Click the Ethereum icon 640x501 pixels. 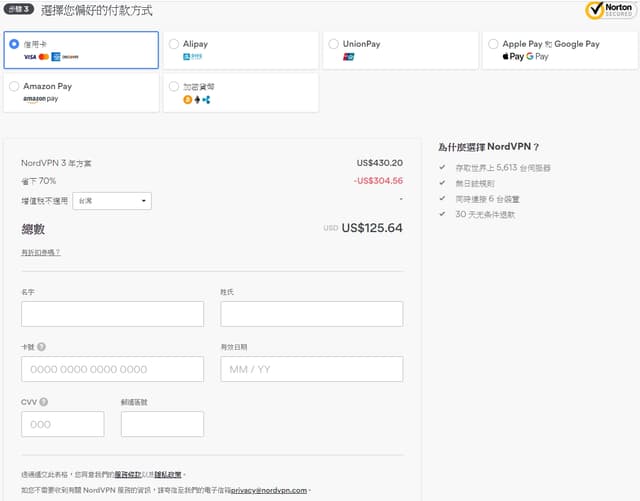point(197,100)
